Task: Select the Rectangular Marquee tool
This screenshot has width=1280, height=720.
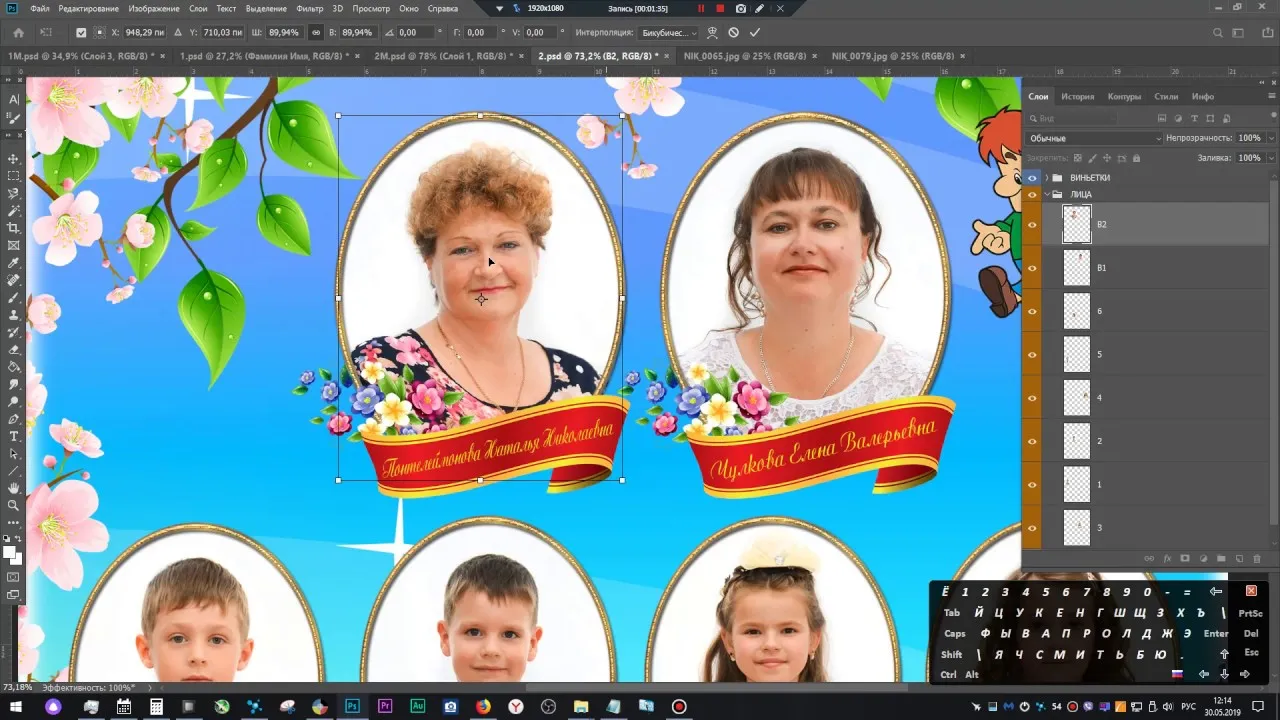Action: (14, 176)
